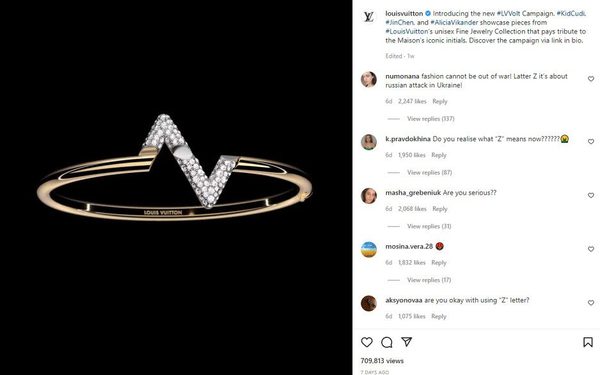Open the #AliciaVikander hashtag
This screenshot has height=375, width=600.
point(454,23)
